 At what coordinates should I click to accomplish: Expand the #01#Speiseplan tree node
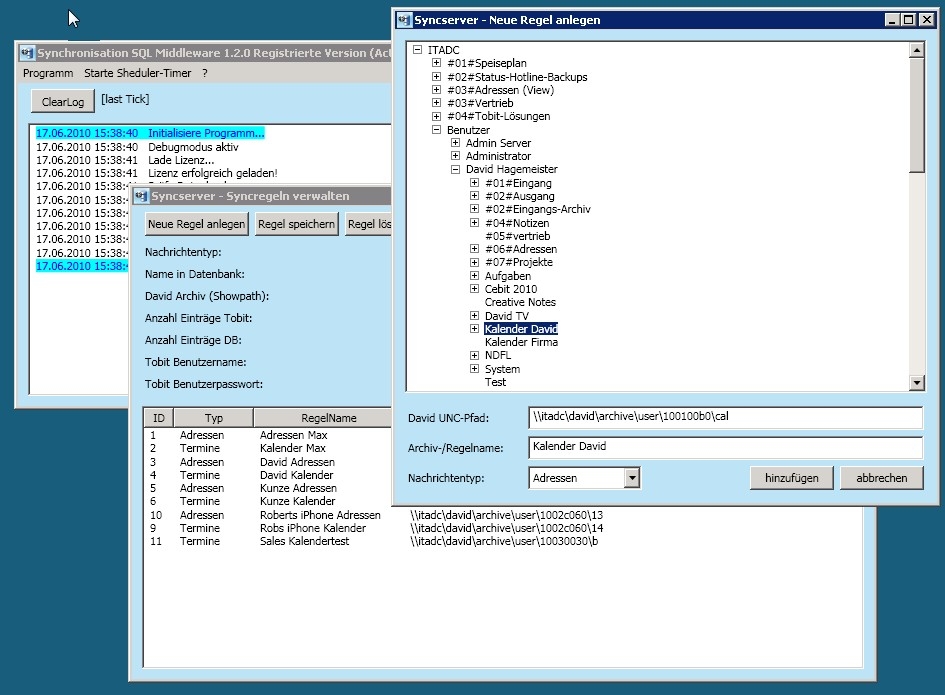click(x=436, y=63)
